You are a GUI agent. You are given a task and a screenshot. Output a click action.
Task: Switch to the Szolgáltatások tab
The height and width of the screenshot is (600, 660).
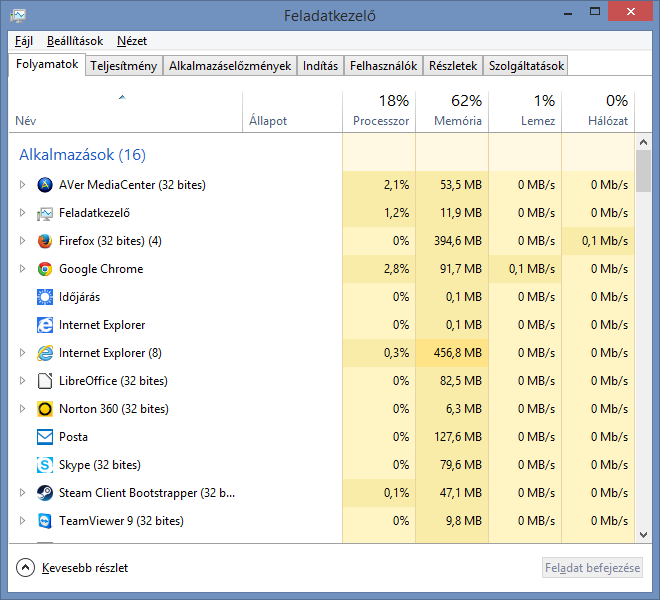[x=526, y=66]
